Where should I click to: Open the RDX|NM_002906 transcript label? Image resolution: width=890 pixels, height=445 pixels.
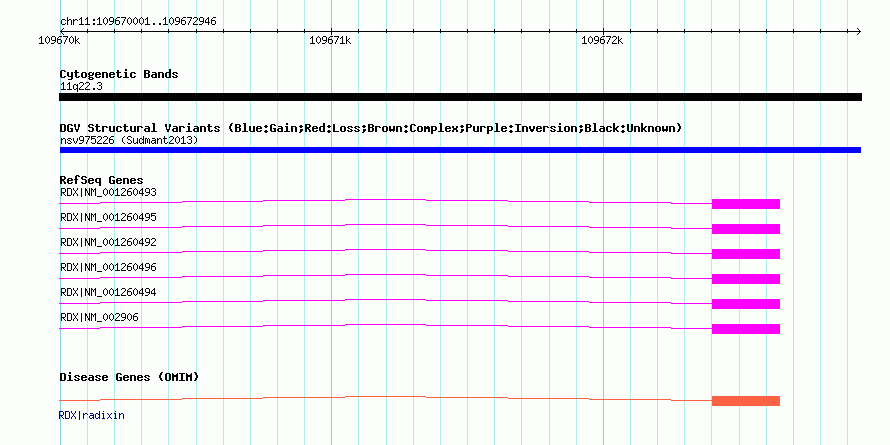[x=99, y=317]
